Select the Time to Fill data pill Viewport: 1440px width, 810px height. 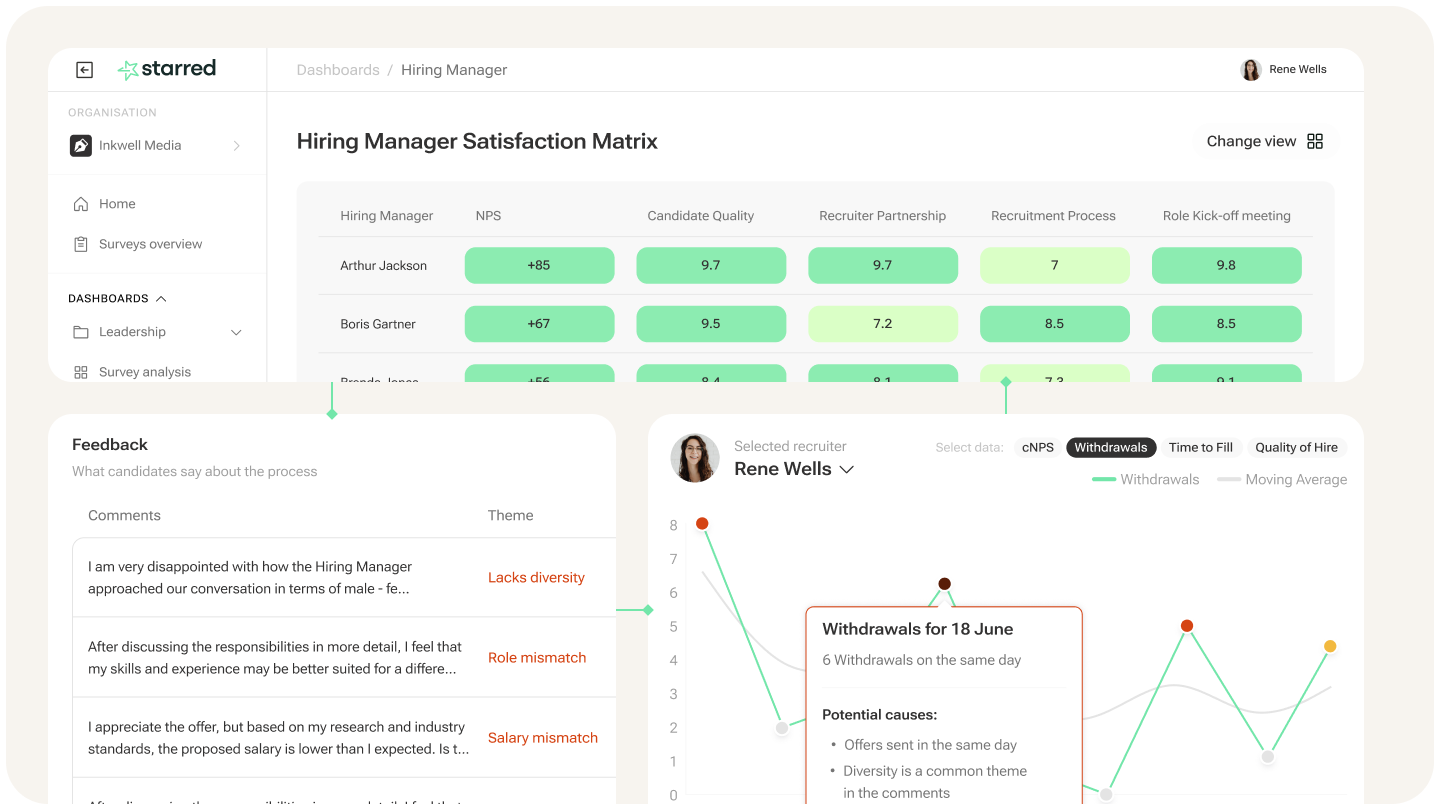[x=1201, y=448]
